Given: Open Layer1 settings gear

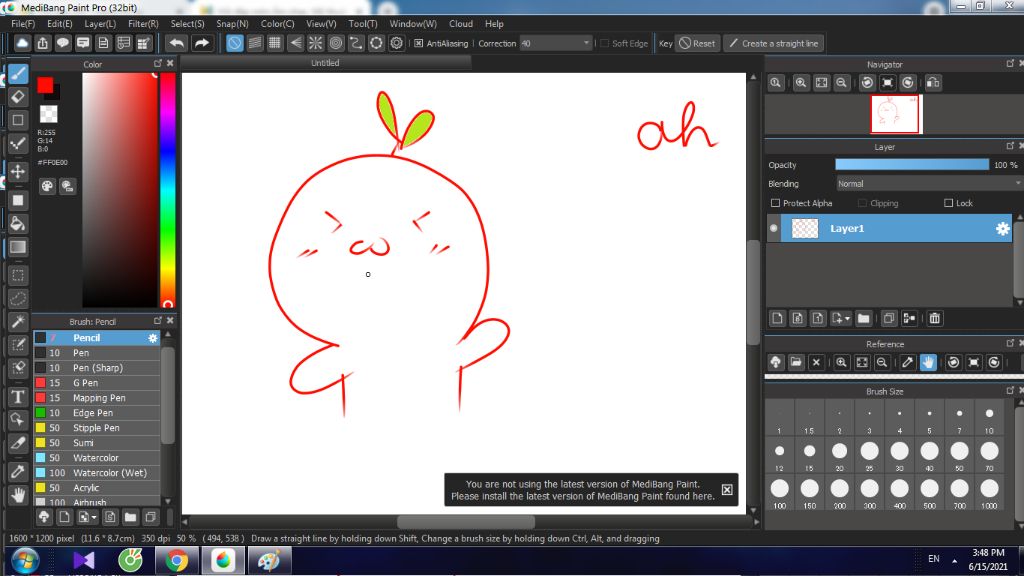Looking at the screenshot, I should click(x=1002, y=229).
